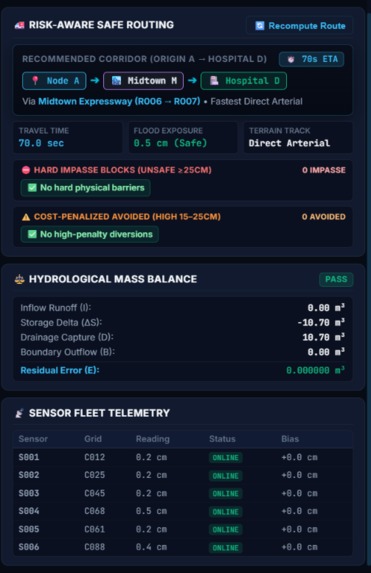Click the red no-entry icon for Hard Impasse Blocks
Image resolution: width=371 pixels, height=573 pixels.
pos(26,170)
